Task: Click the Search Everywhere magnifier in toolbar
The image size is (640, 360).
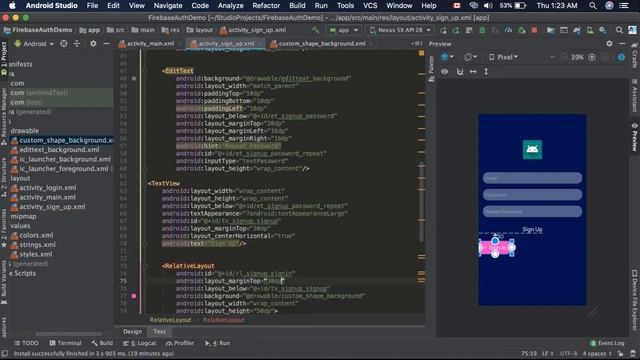Action: pyautogui.click(x=619, y=30)
